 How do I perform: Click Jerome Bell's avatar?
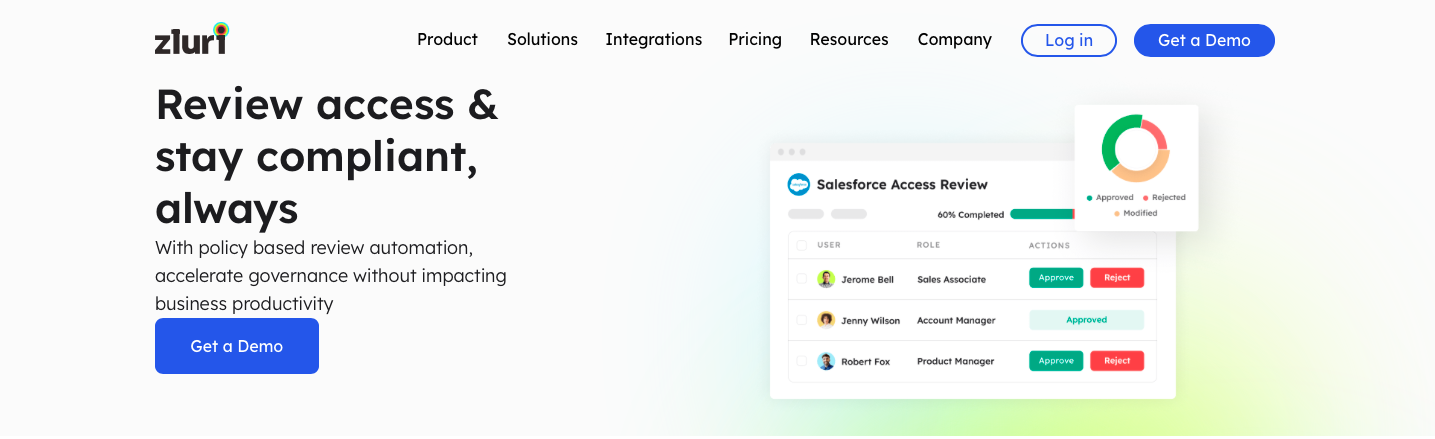coord(826,279)
